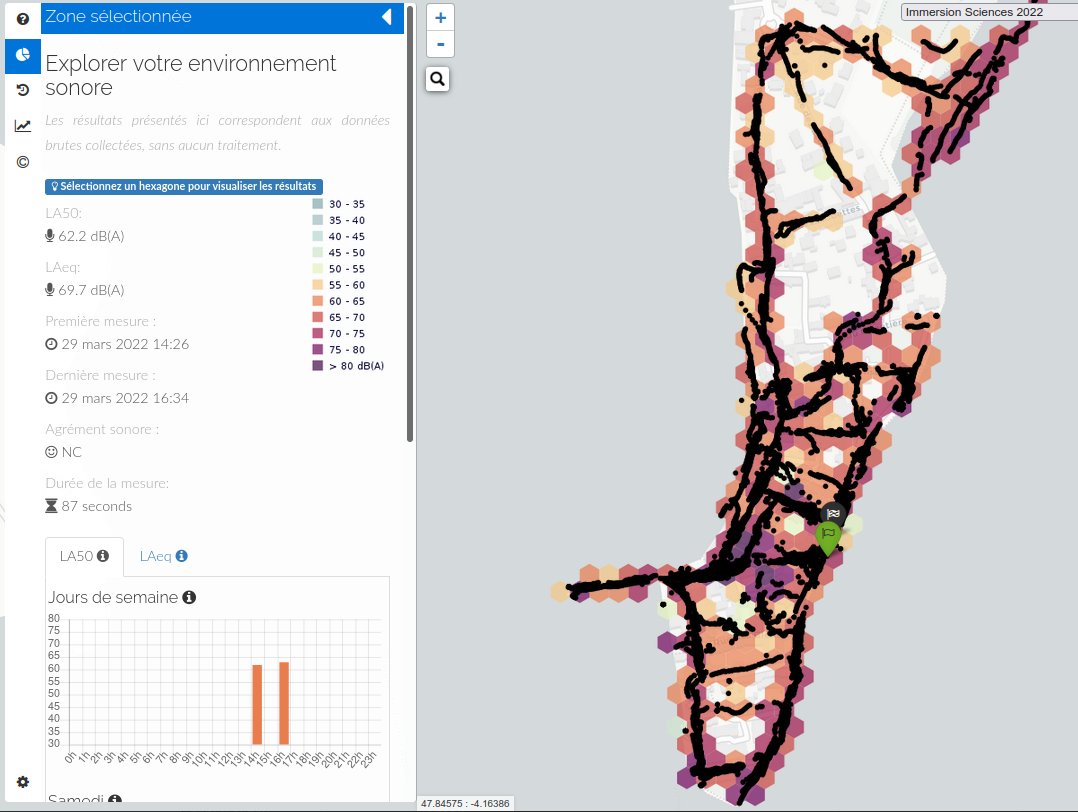The height and width of the screenshot is (812, 1078).
Task: Click the map coordinates 47.84575 : -4.16386
Action: point(465,803)
